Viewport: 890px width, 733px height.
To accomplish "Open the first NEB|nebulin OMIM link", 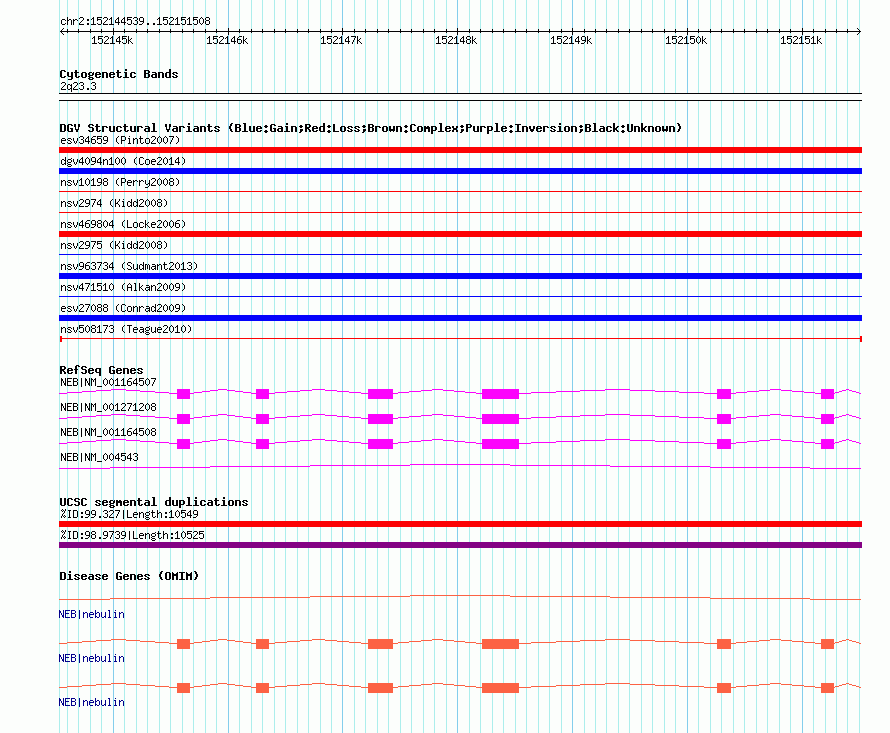I will coord(91,614).
